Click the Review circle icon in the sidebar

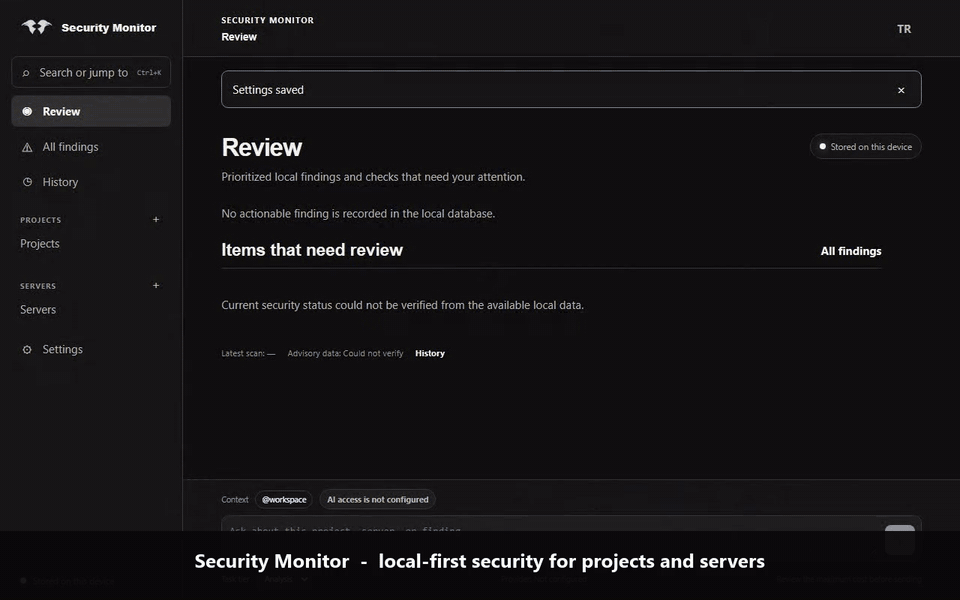[27, 111]
